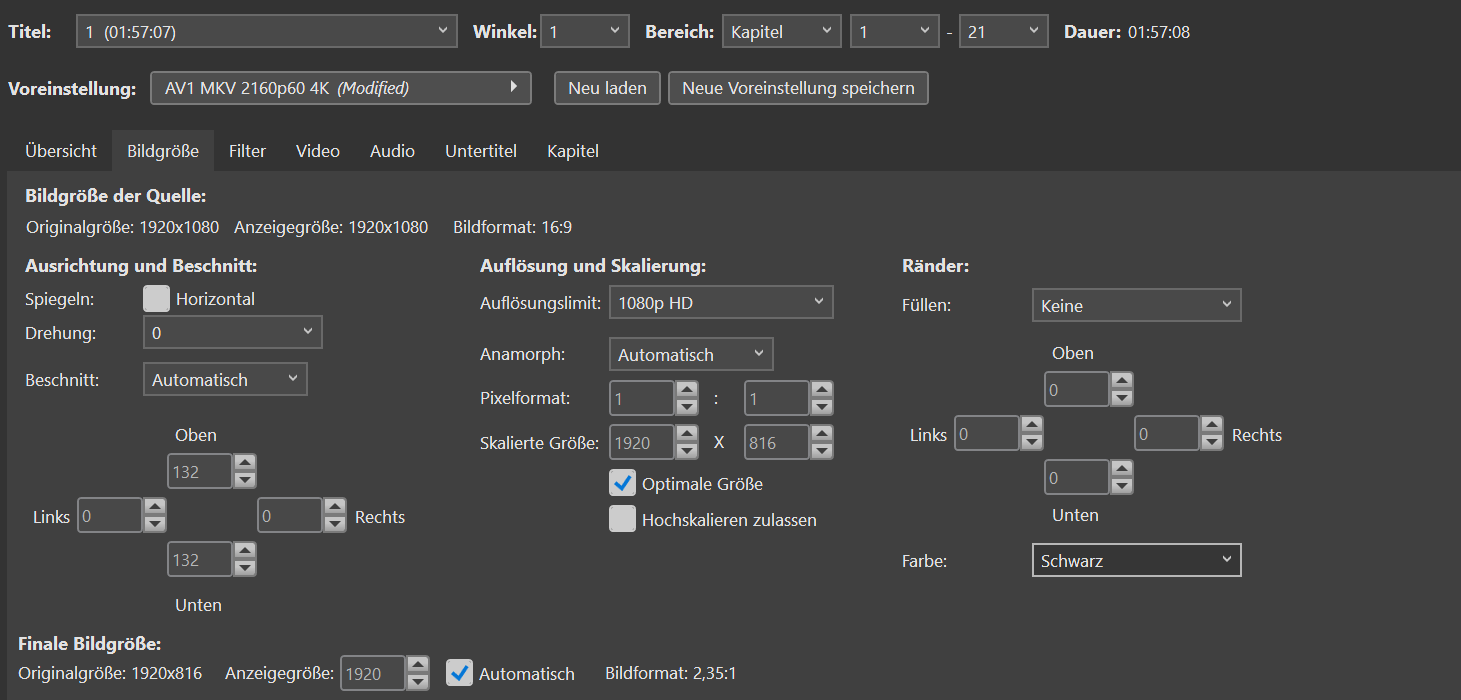Increase the Oben crop value with up arrow
Image resolution: width=1461 pixels, height=700 pixels.
pyautogui.click(x=245, y=463)
